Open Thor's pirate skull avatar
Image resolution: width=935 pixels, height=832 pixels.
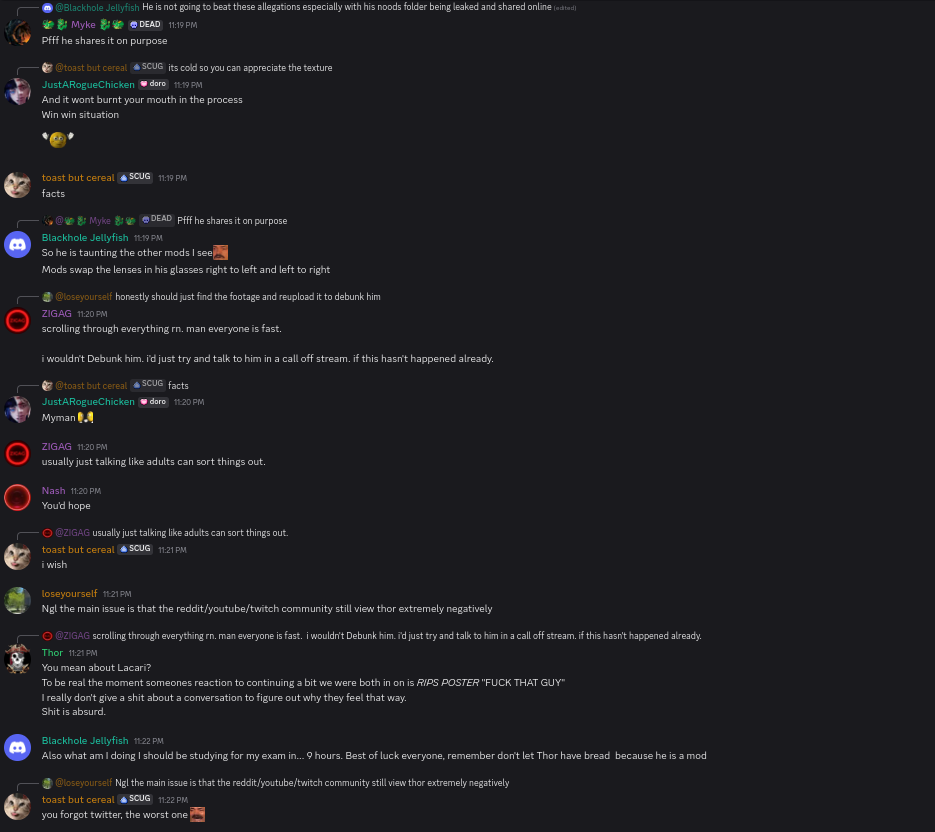tap(17, 660)
